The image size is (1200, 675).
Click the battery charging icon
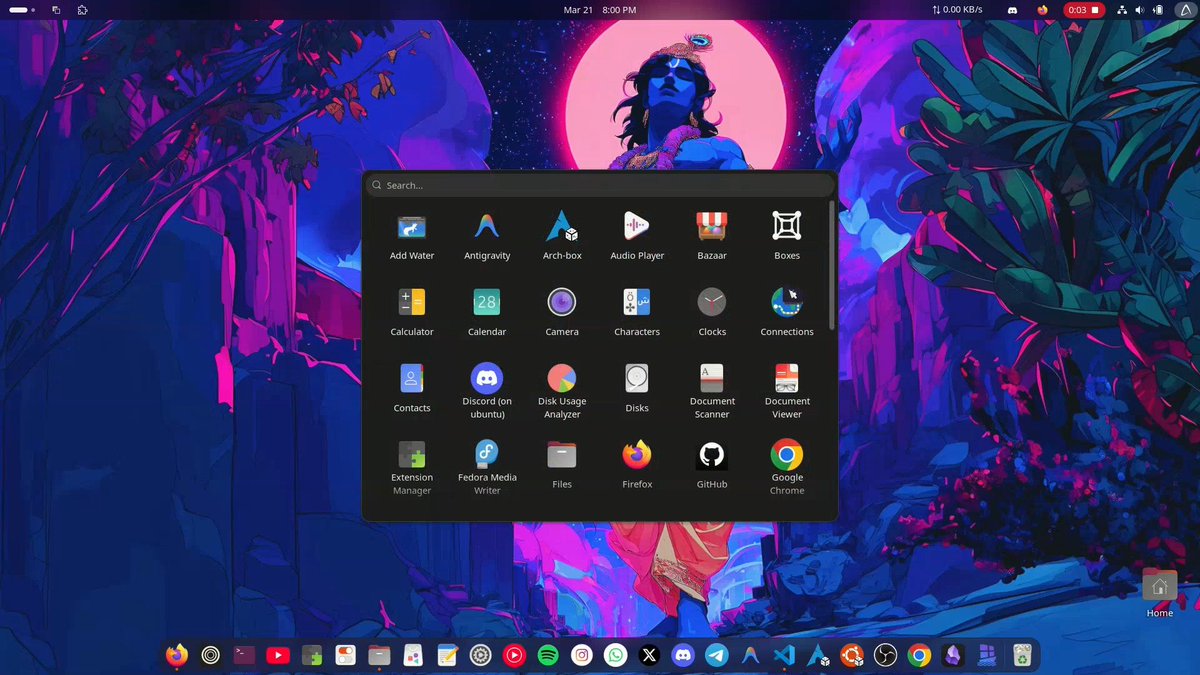pyautogui.click(x=1159, y=10)
